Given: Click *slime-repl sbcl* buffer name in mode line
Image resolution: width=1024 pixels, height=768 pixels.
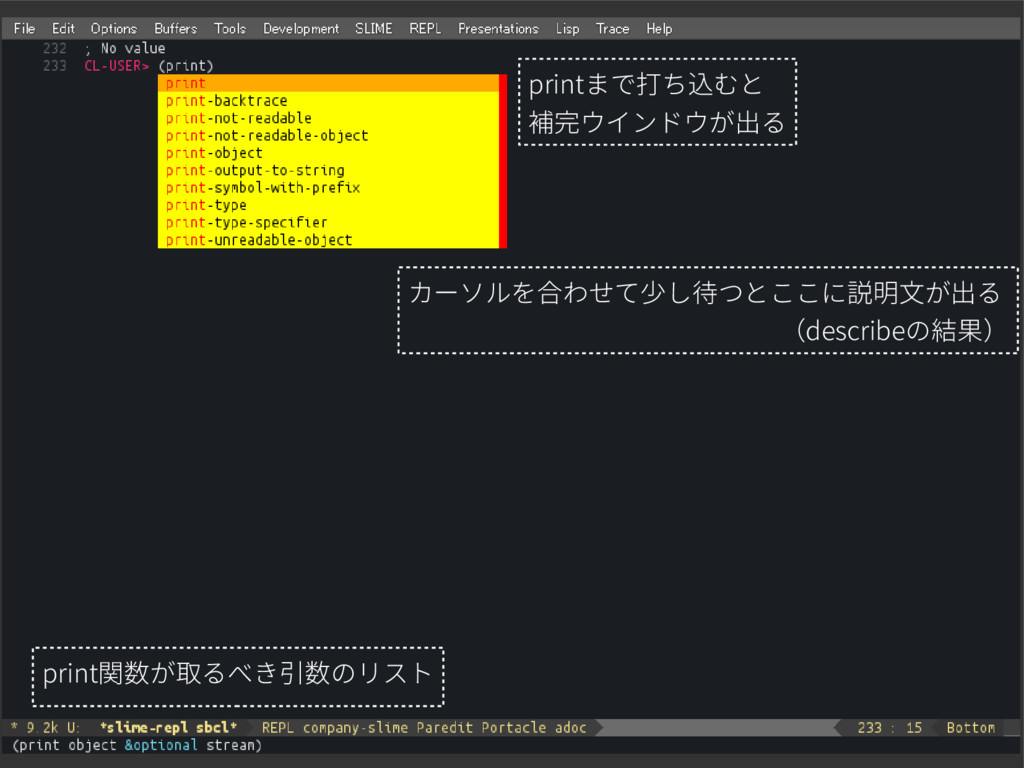Looking at the screenshot, I should pos(168,728).
